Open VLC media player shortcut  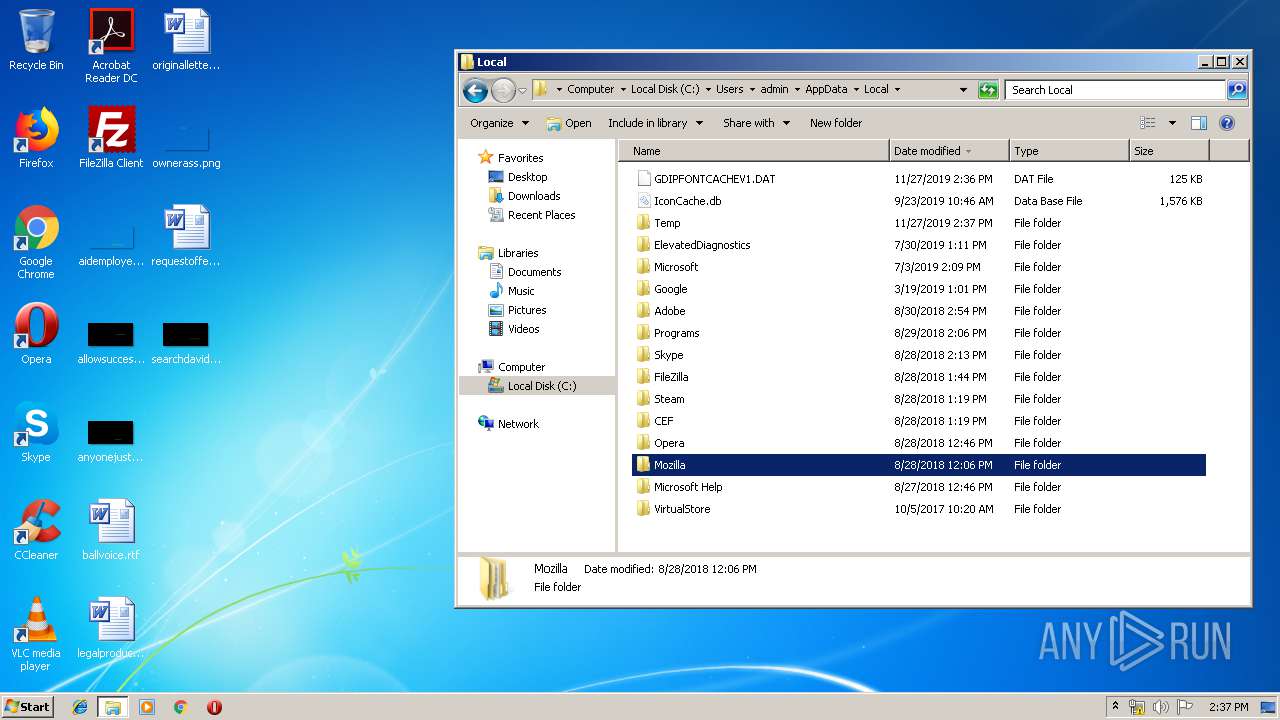[x=36, y=634]
